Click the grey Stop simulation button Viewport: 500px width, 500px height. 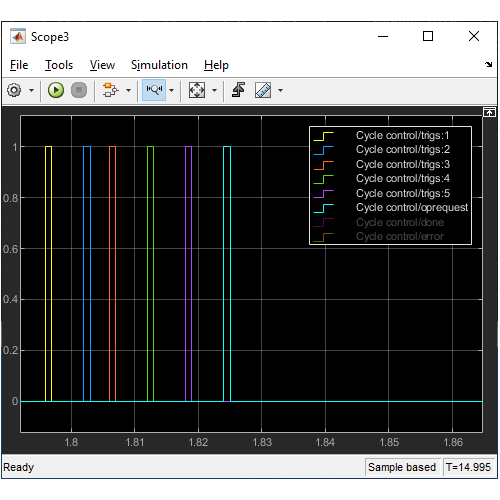coord(79,90)
